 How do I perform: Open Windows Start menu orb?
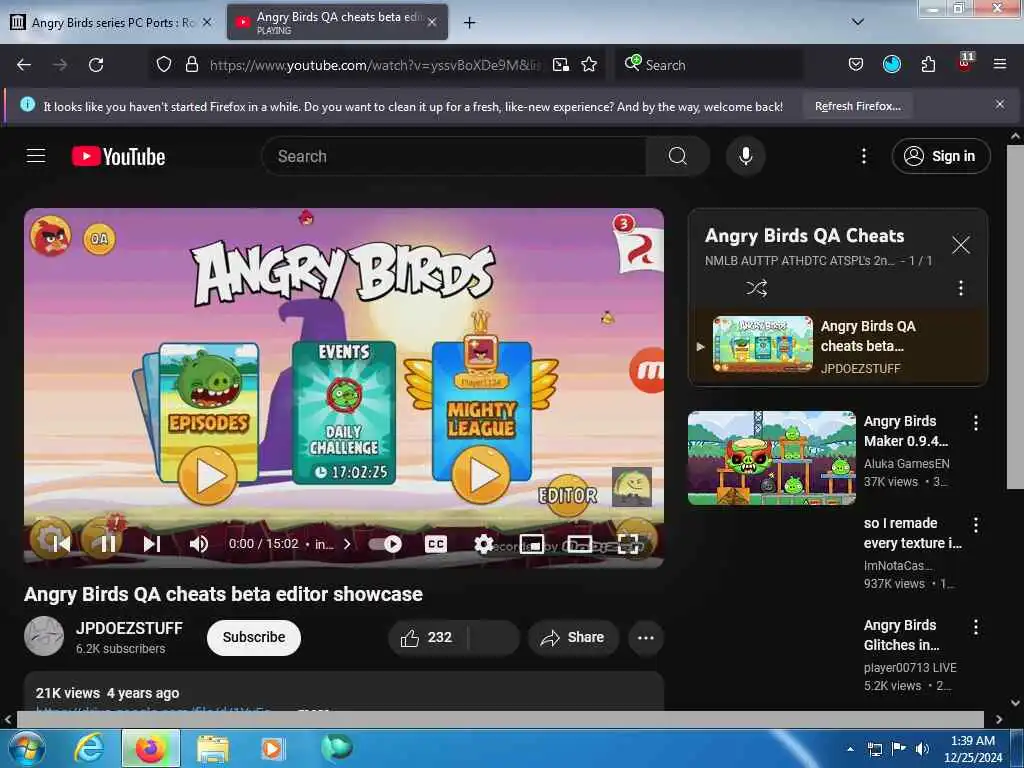tap(25, 748)
